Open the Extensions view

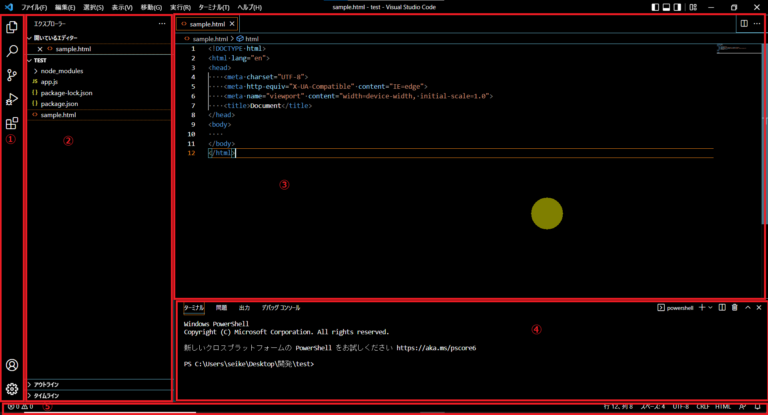(12, 124)
